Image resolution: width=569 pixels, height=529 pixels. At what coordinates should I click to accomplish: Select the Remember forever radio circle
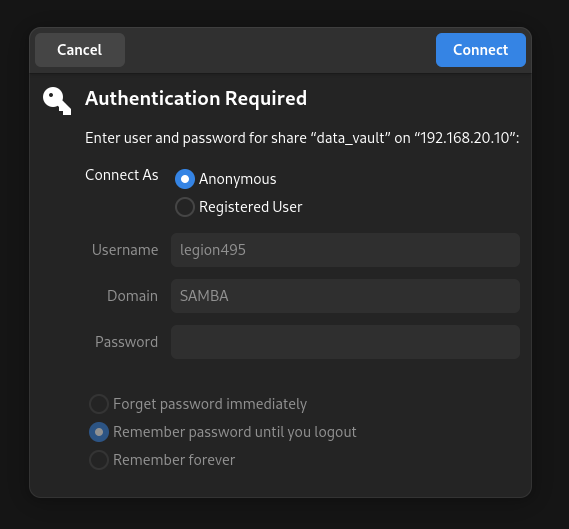click(99, 460)
